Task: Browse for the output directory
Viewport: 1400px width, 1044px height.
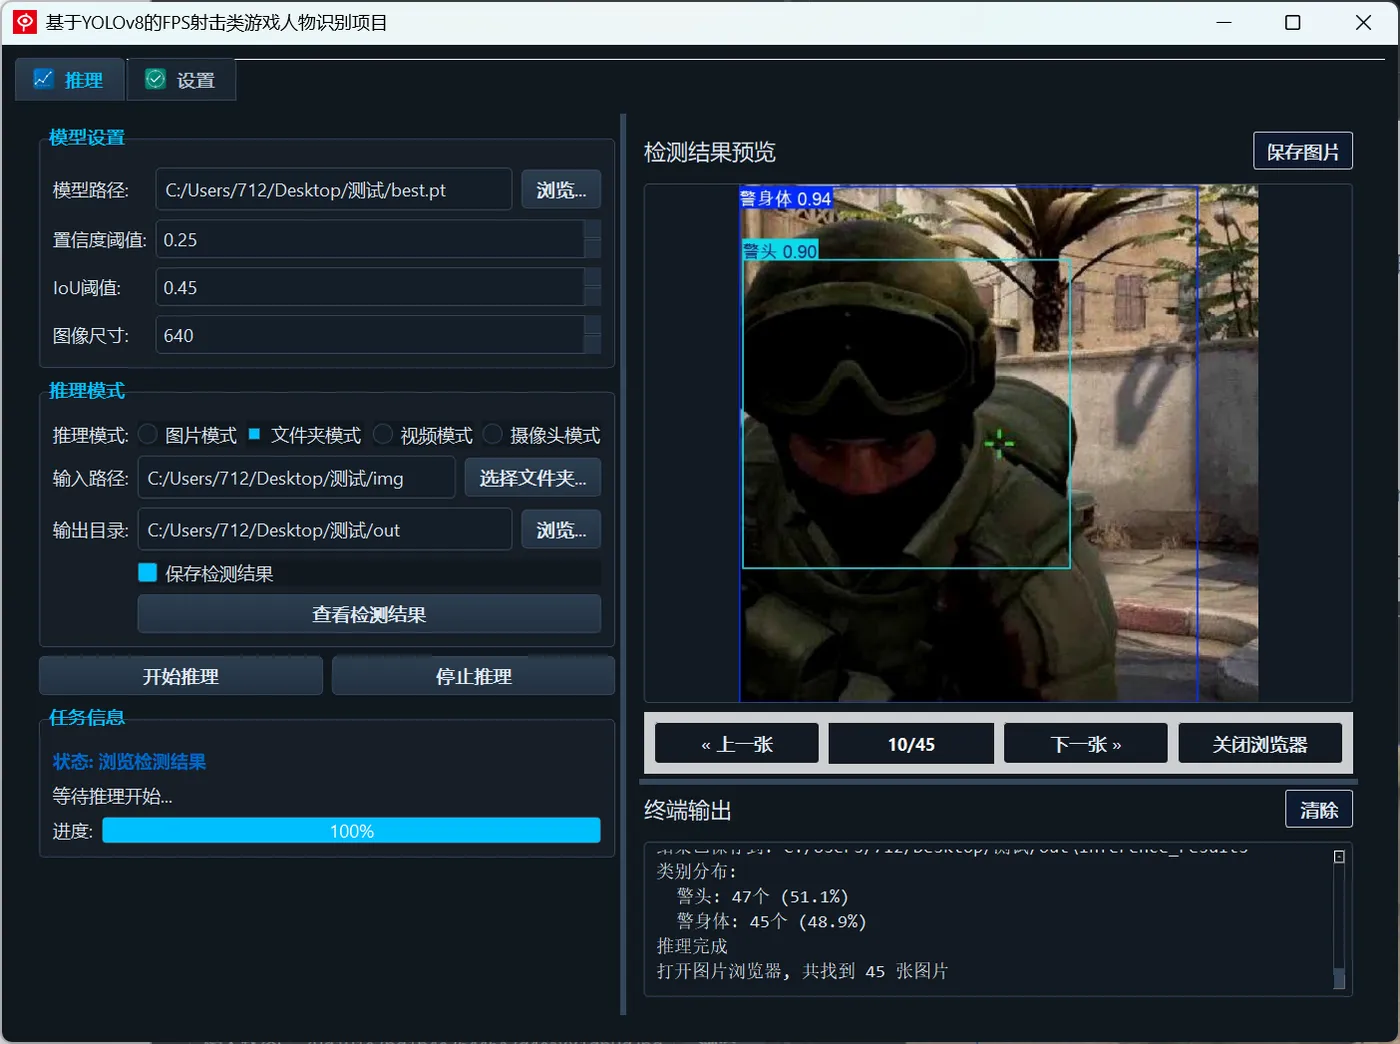Action: [x=561, y=530]
